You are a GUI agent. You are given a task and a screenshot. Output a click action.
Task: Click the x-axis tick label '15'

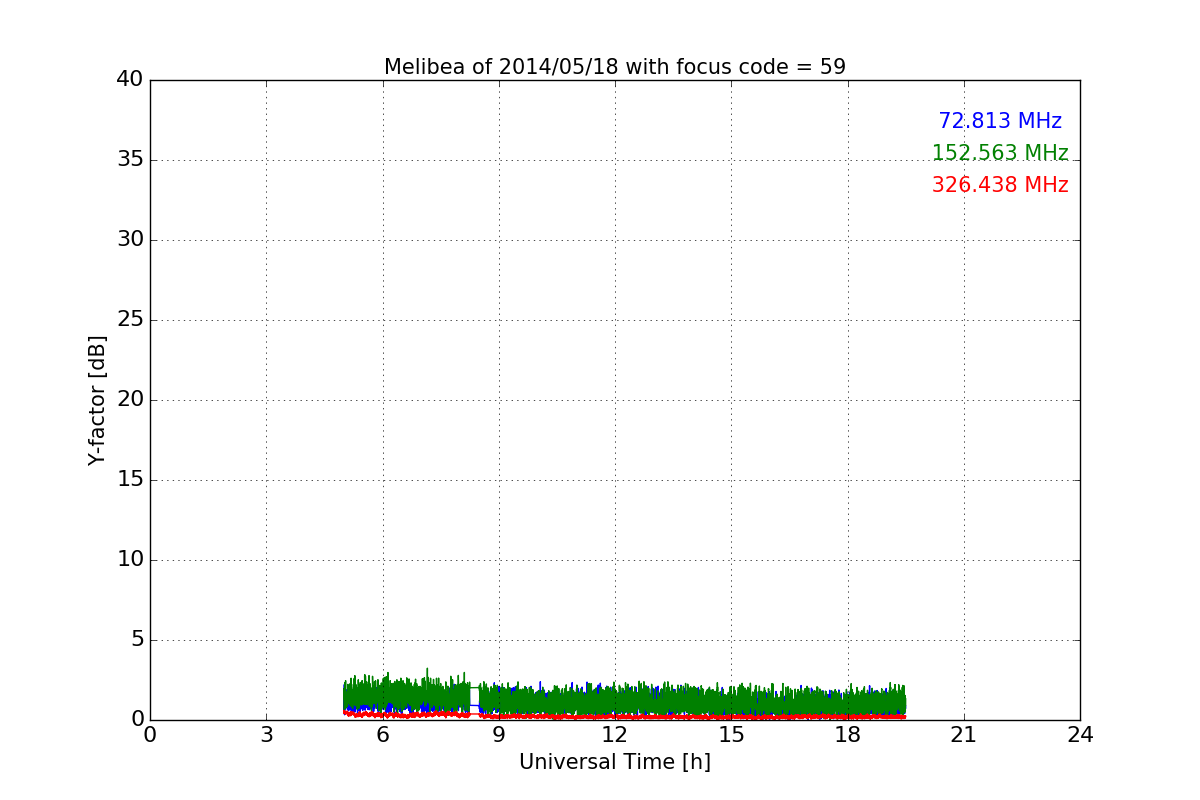731,735
